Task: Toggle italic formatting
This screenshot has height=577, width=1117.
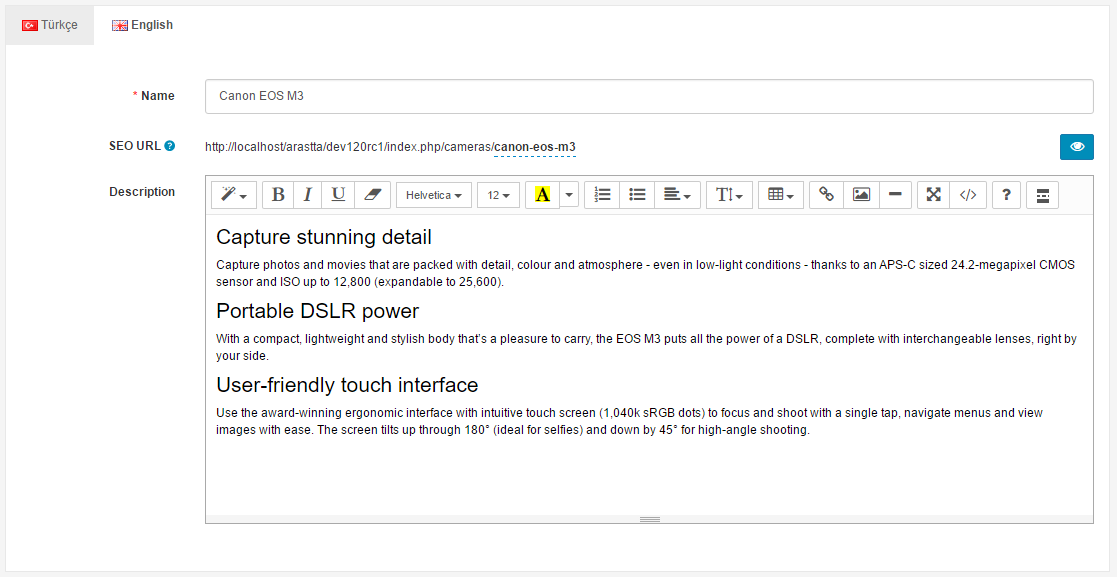Action: point(308,195)
